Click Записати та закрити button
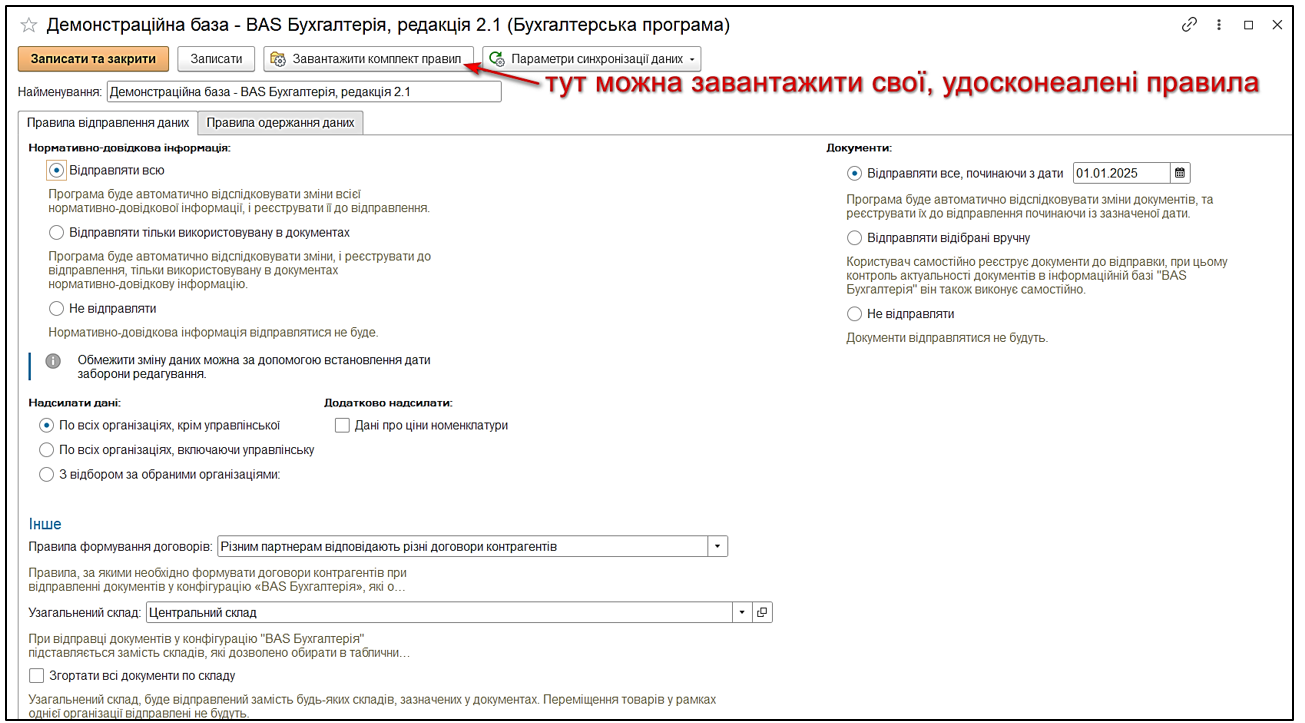The image size is (1305, 723). (x=93, y=59)
